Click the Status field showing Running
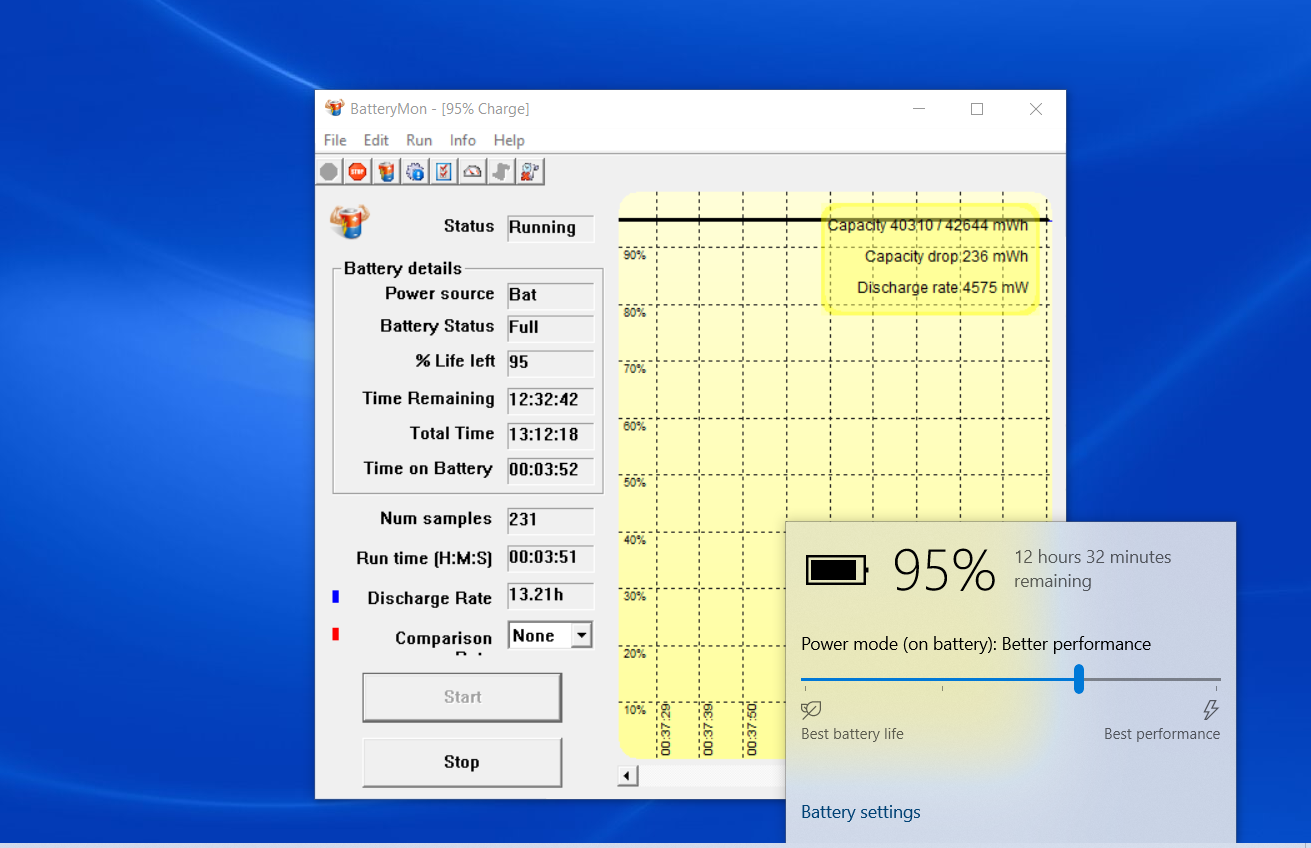Viewport: 1311px width, 848px height. point(550,228)
